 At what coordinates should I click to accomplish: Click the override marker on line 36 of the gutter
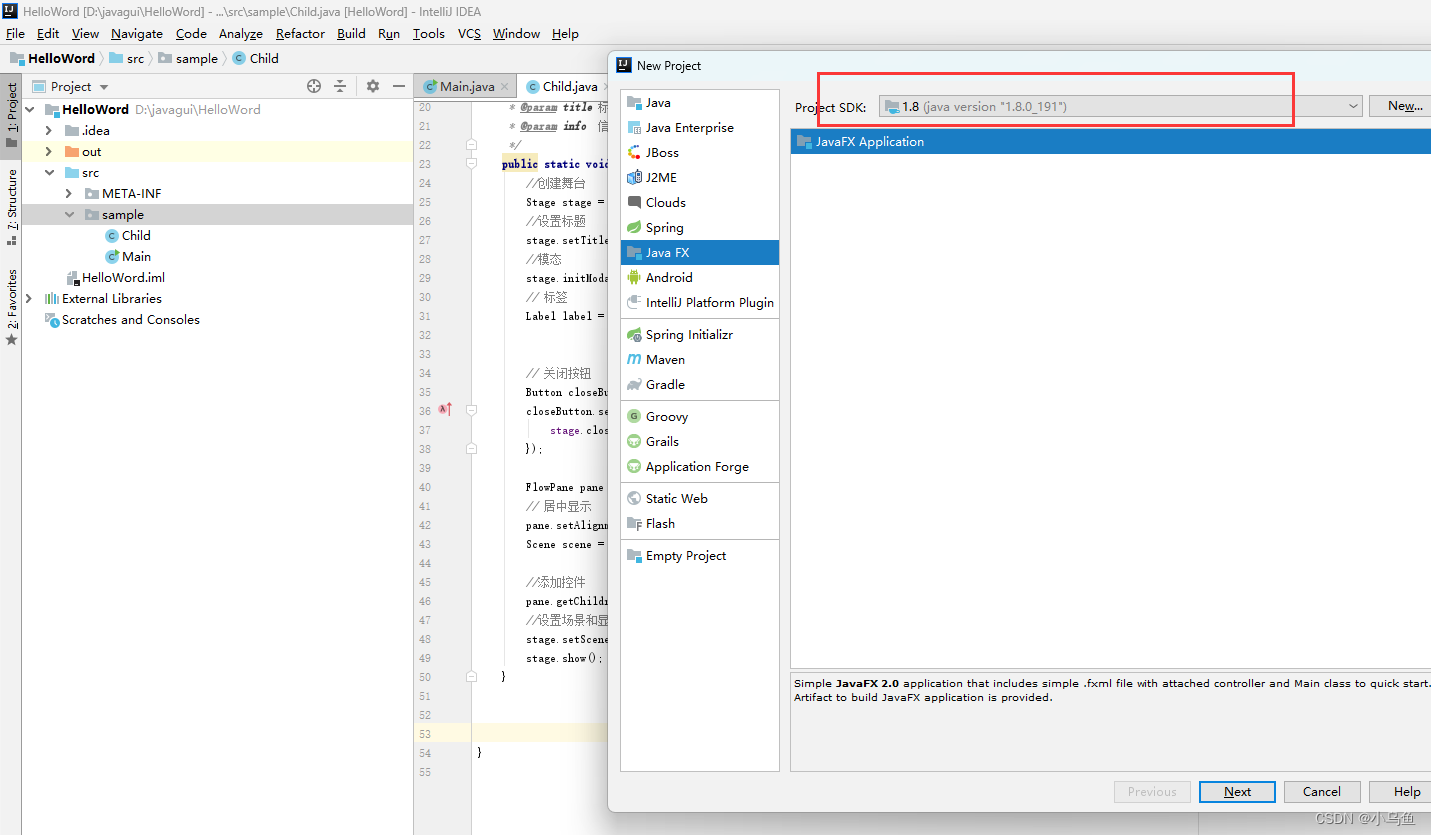445,410
